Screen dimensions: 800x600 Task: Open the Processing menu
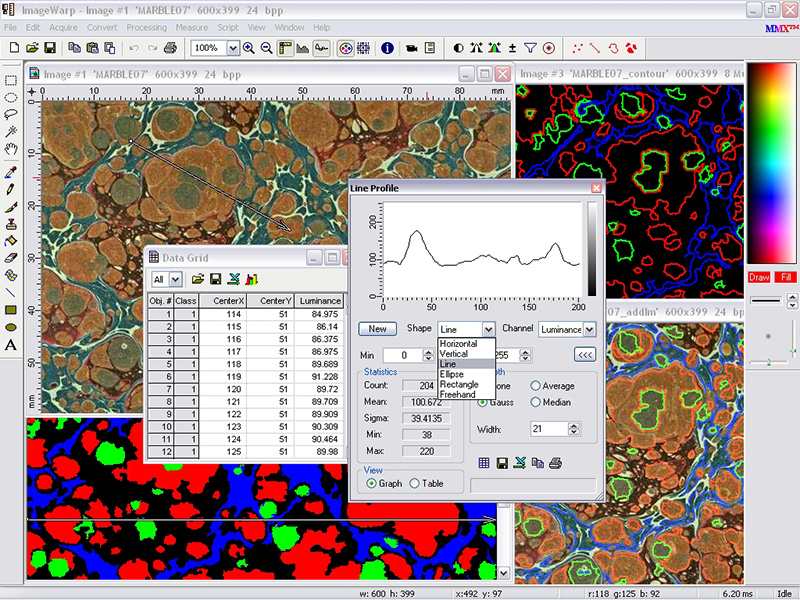click(146, 27)
